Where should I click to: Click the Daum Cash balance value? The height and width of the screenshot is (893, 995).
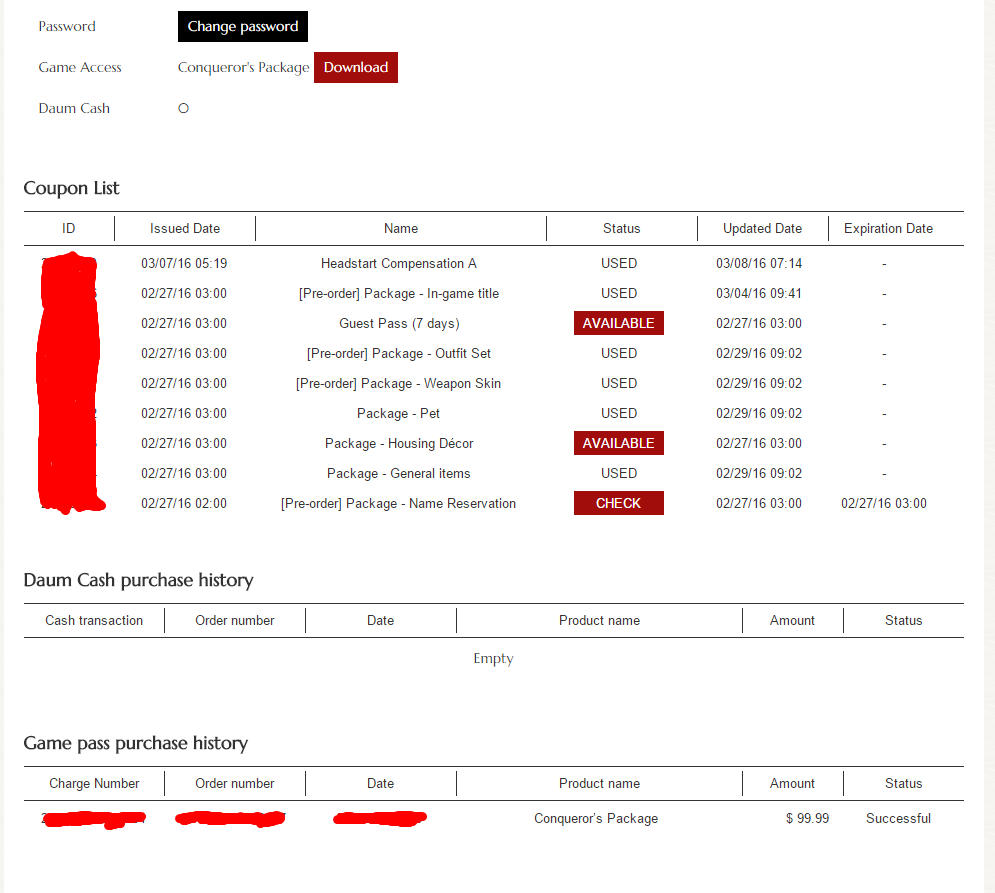point(183,109)
